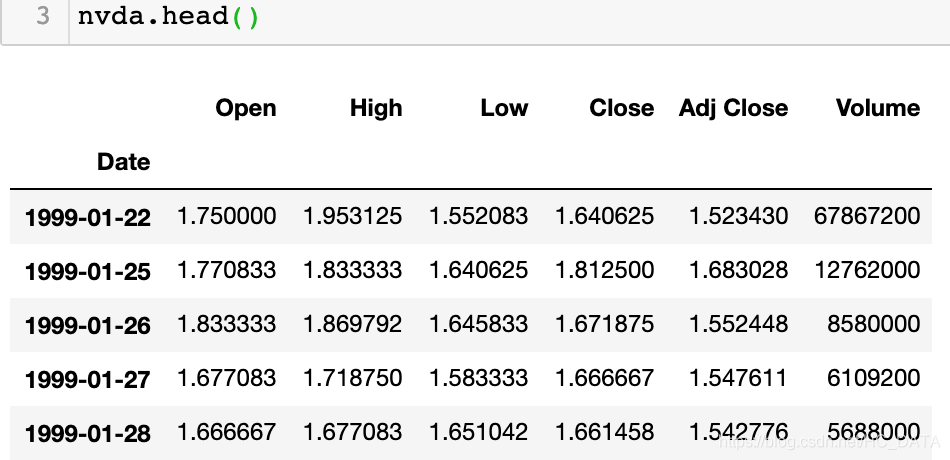
Task: Select the High column header
Action: click(376, 108)
